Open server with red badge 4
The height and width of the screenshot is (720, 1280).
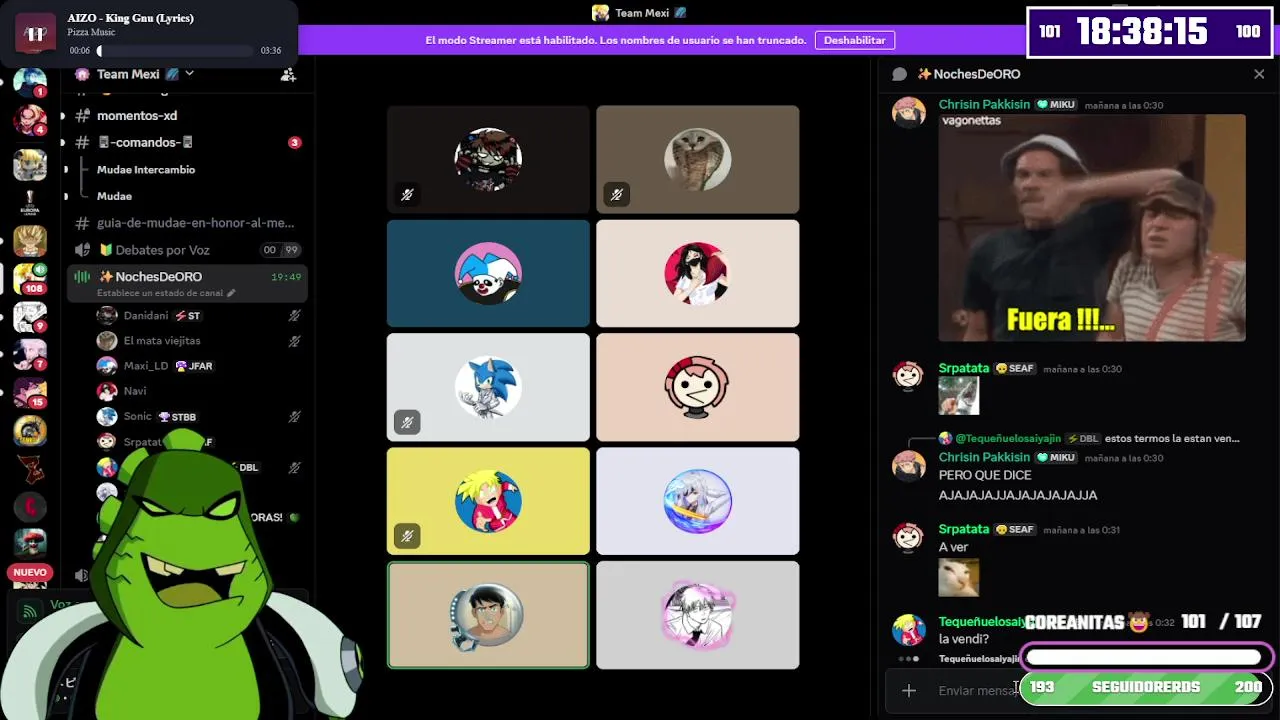coord(30,120)
